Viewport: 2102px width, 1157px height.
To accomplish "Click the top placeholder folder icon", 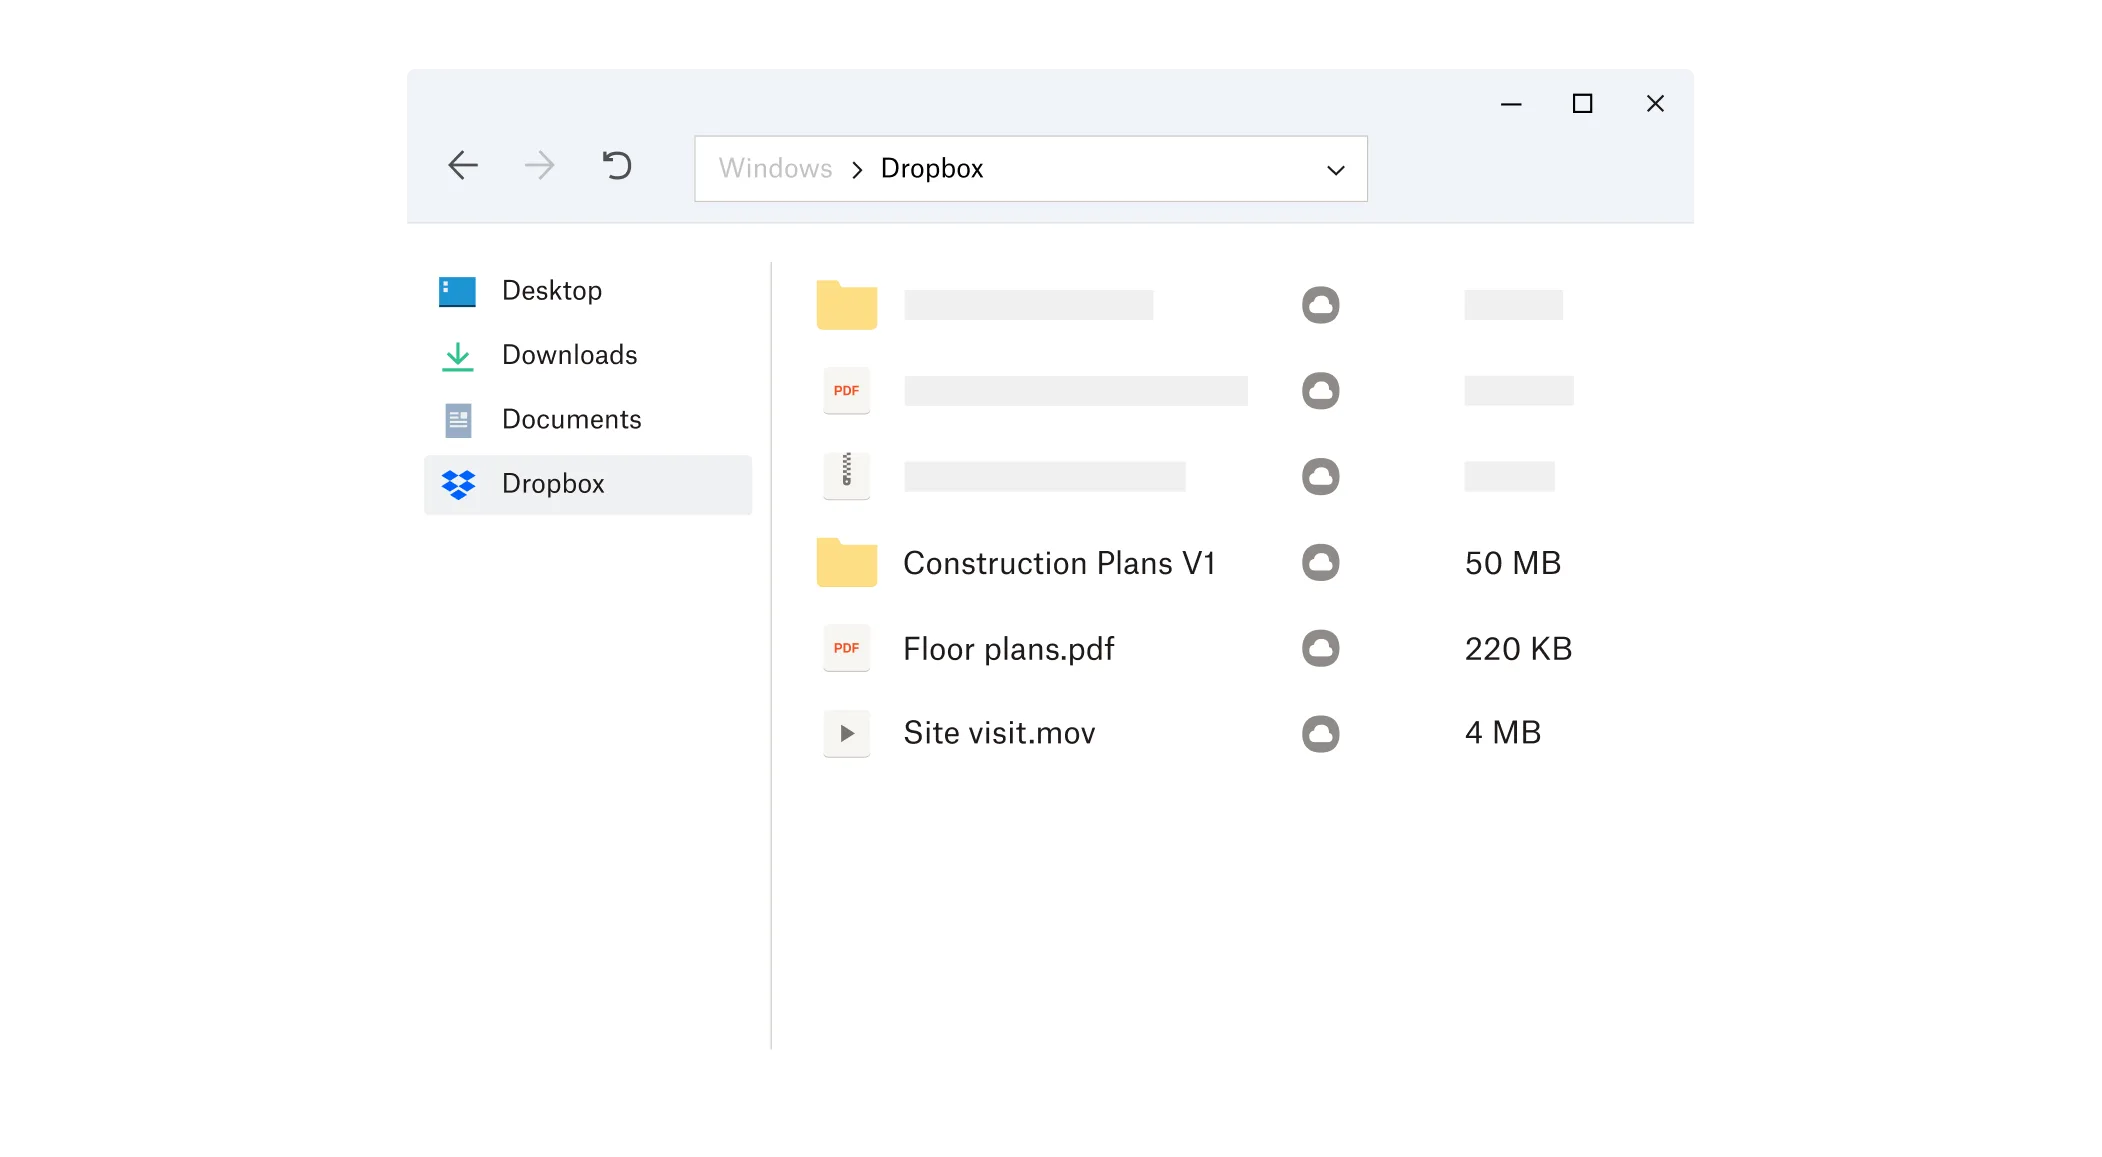I will (846, 305).
